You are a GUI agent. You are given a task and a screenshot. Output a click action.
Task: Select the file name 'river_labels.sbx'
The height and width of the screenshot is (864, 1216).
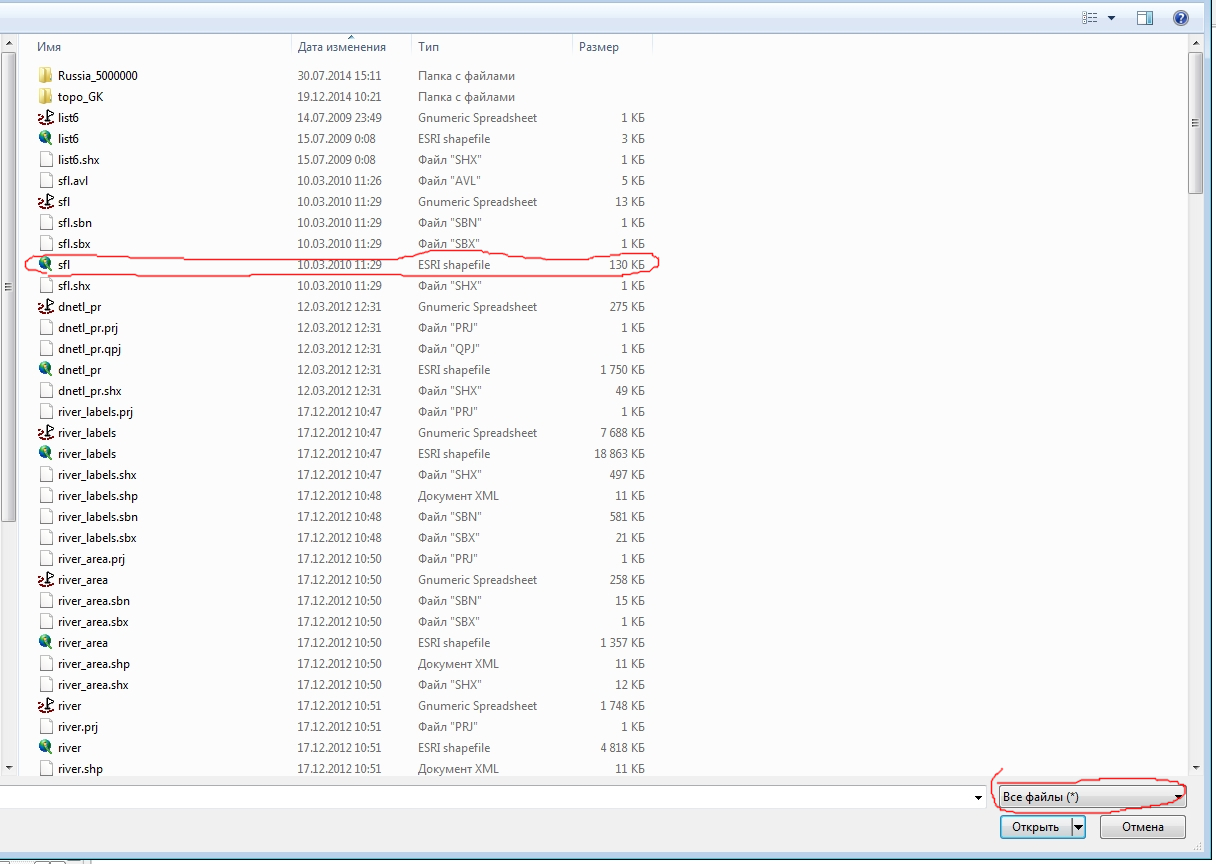click(x=97, y=538)
